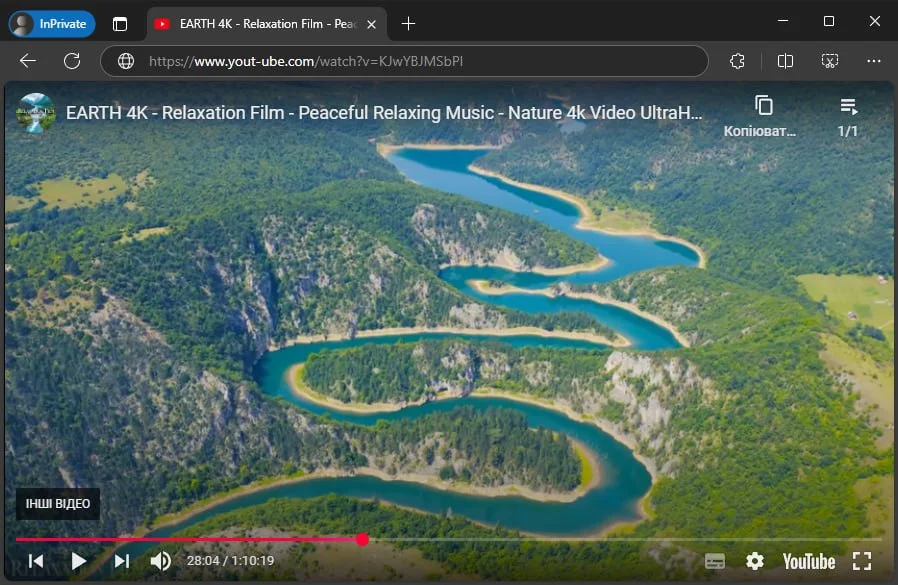The height and width of the screenshot is (585, 898).
Task: Skip to the next video
Action: point(121,561)
